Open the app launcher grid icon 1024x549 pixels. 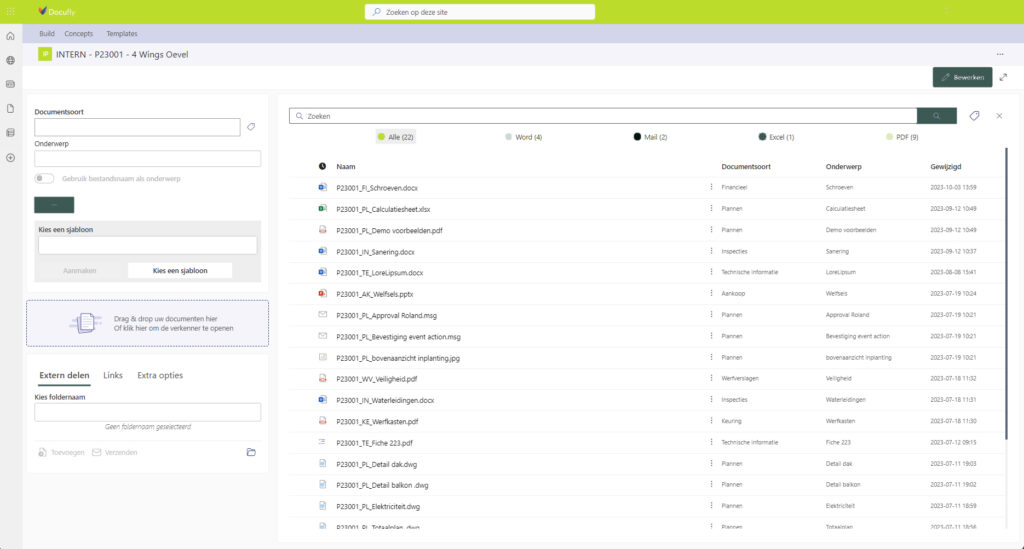(10, 11)
